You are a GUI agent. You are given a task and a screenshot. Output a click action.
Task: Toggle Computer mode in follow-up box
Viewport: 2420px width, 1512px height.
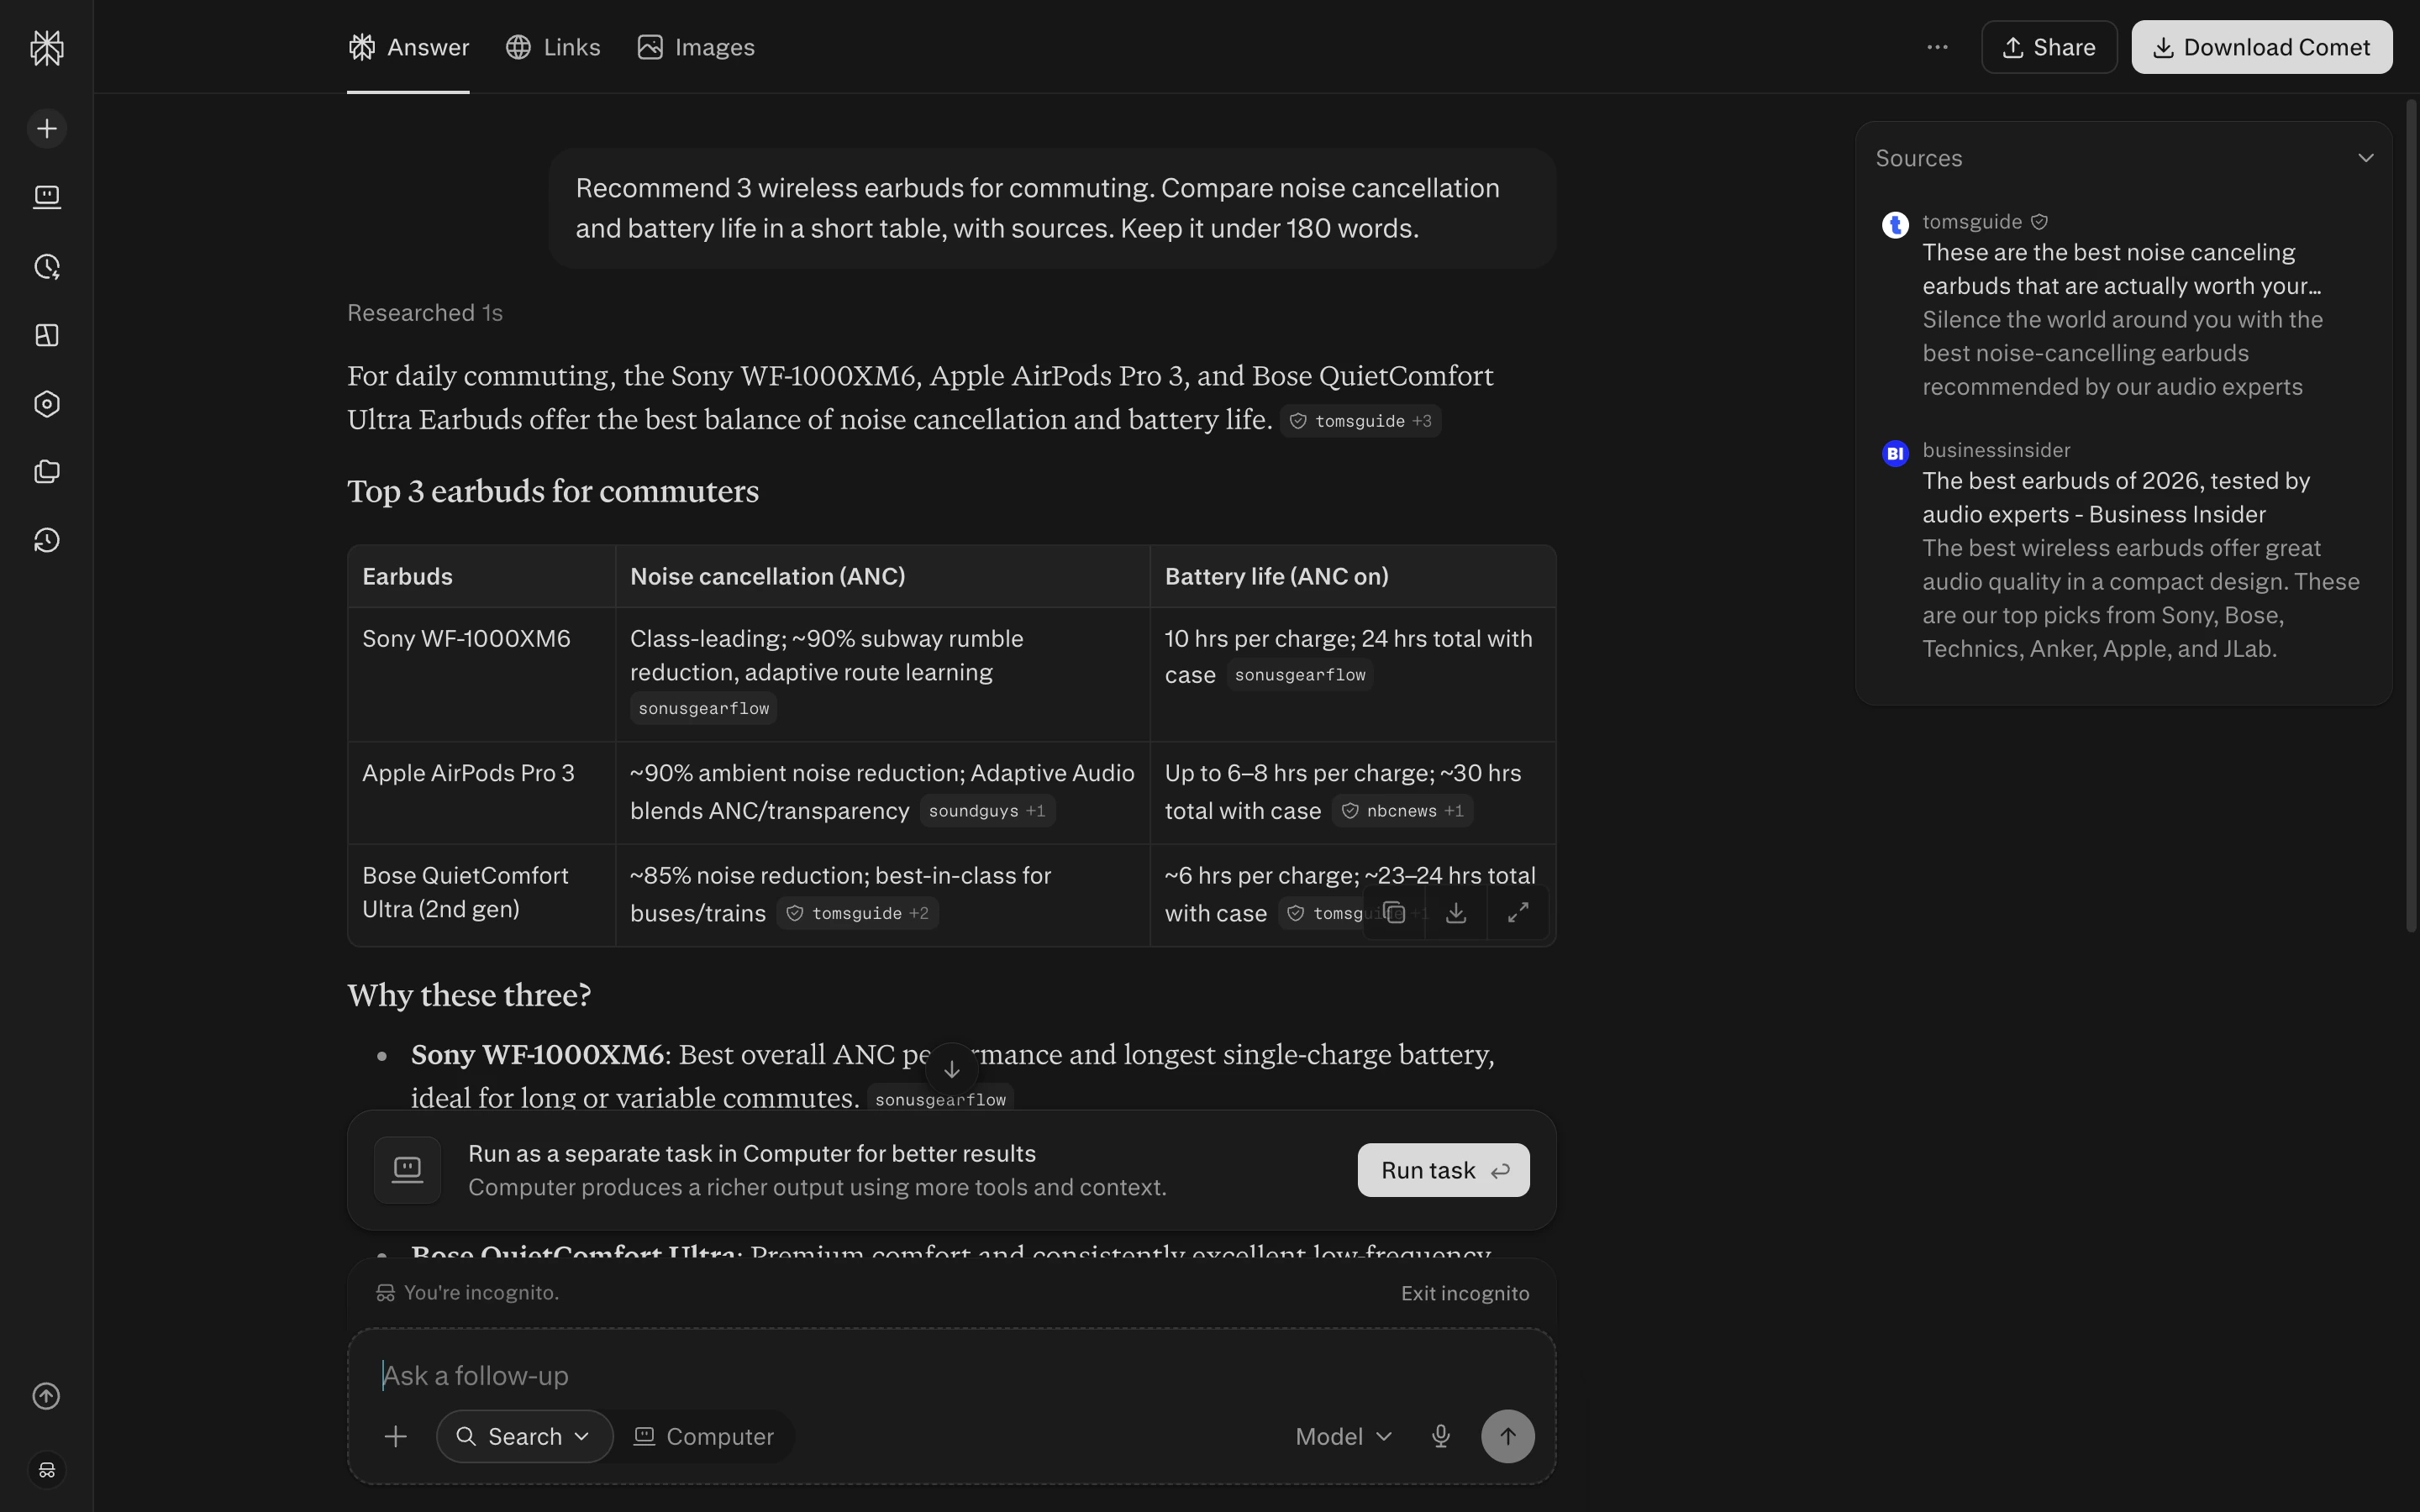coord(704,1436)
